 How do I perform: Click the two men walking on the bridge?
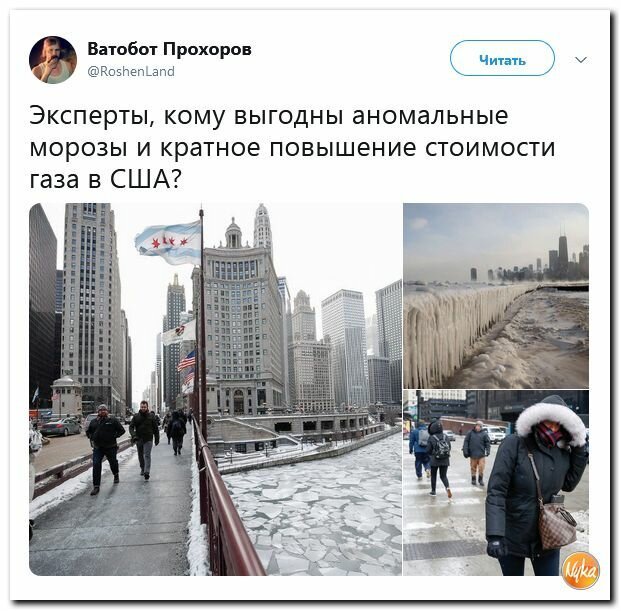123,447
